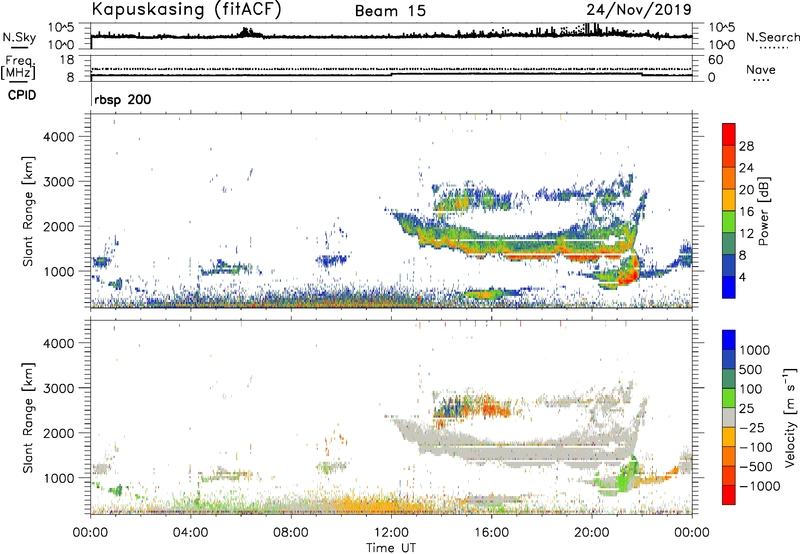Click the 'rbsp 200' CPID text
Screen dimensions: 800x554
[x=122, y=99]
